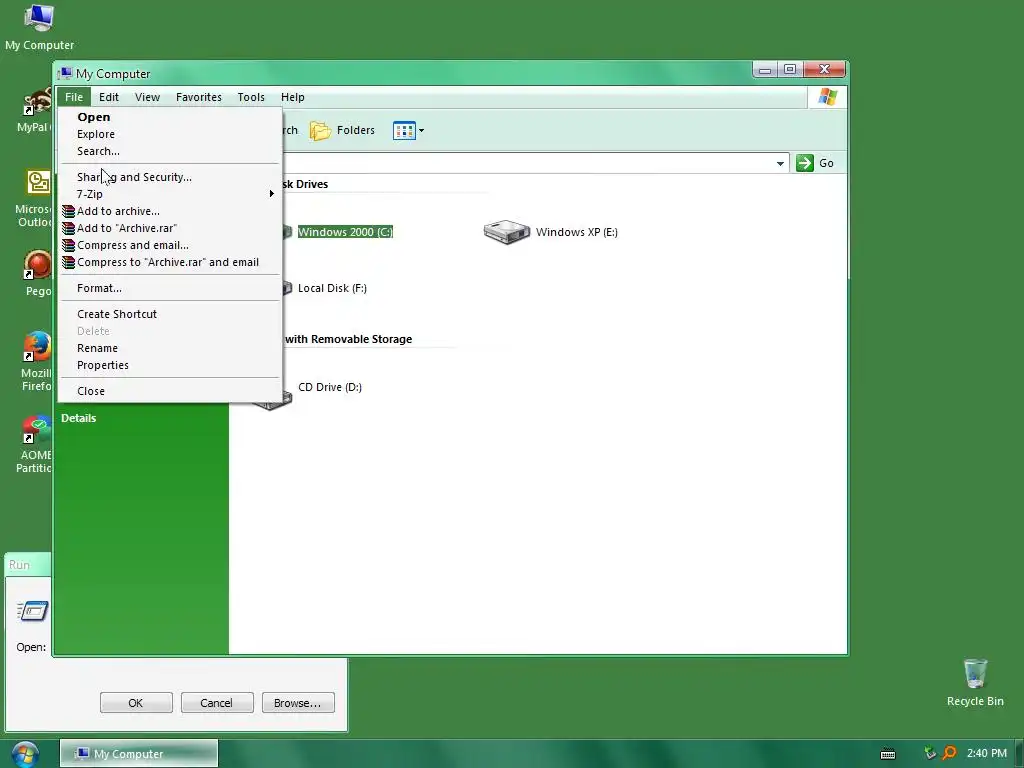This screenshot has height=768, width=1024.
Task: Choose Compress to "Archive.rar" and email
Action: click(x=170, y=262)
